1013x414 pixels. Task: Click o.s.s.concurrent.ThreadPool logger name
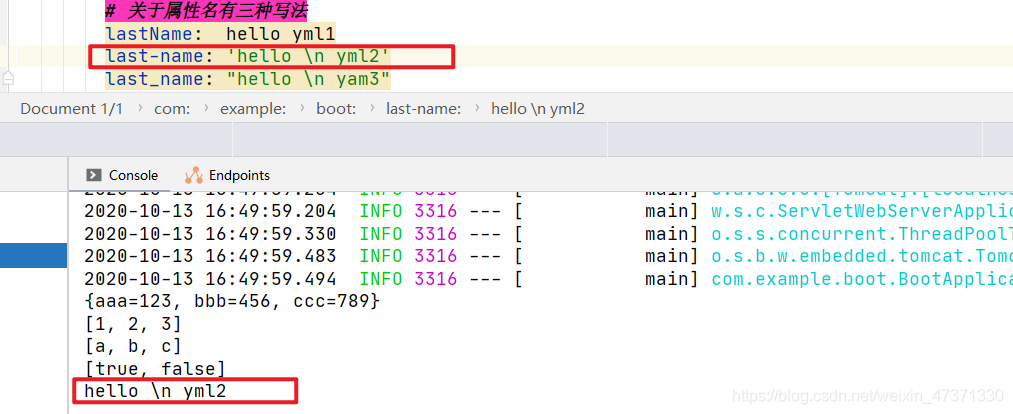862,234
